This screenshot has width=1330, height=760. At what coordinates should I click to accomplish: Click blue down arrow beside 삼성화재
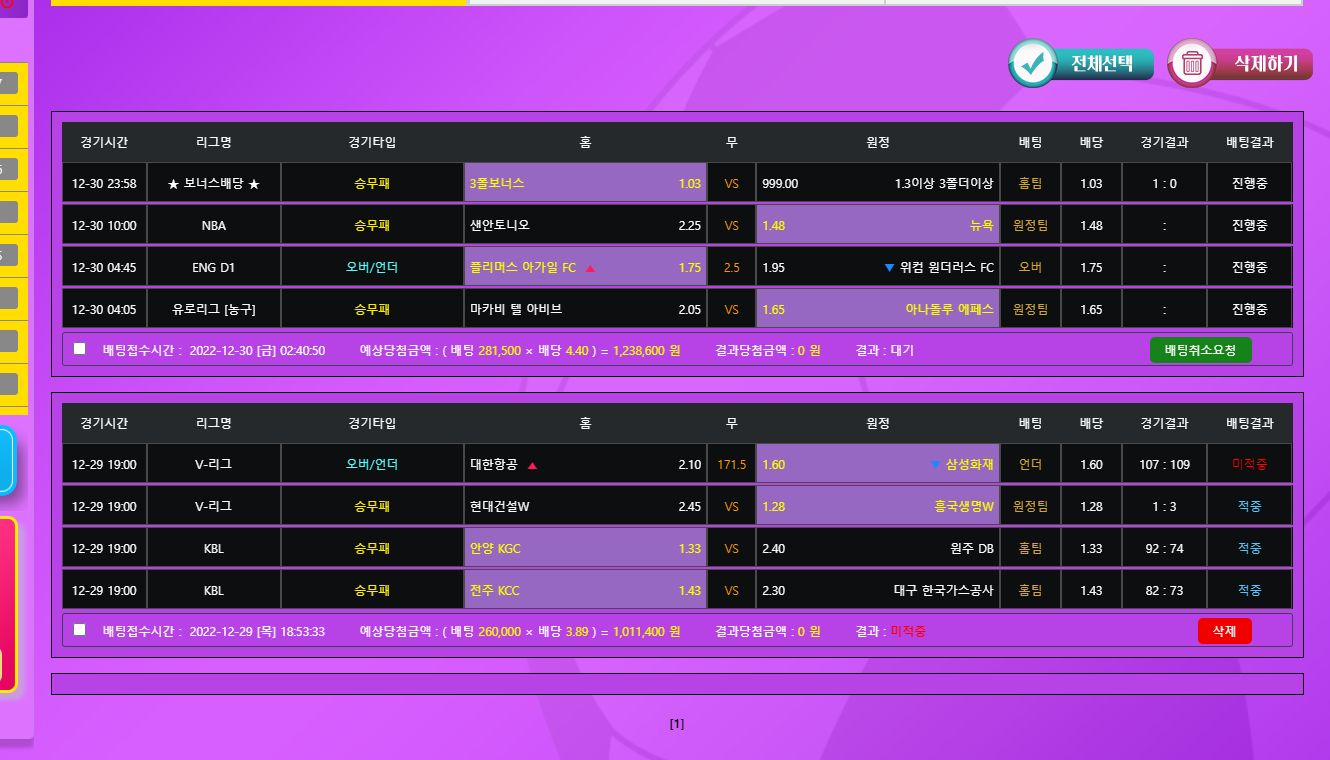click(x=935, y=465)
